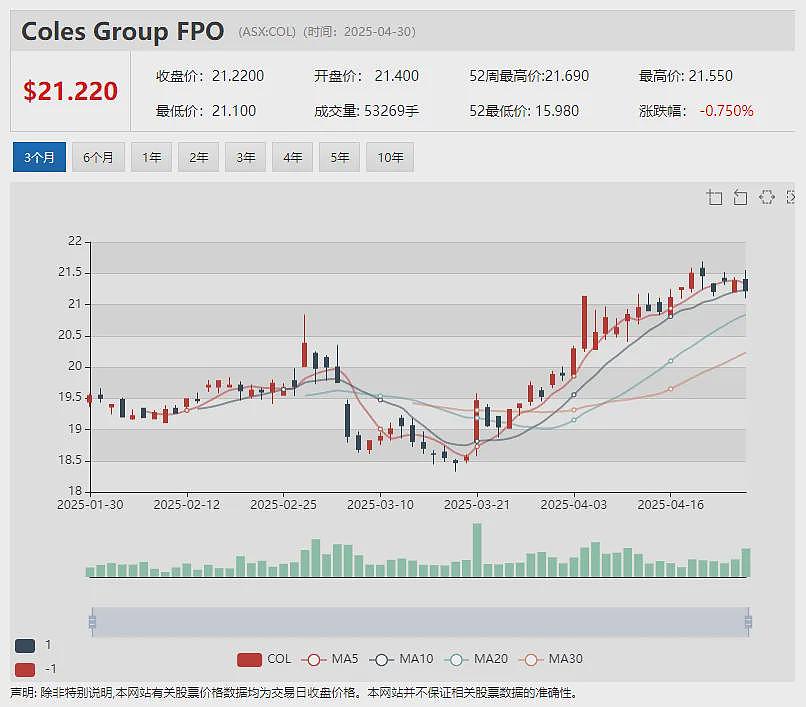Toggle the red '-1' visual map swatch
This screenshot has width=806, height=707.
(x=25, y=669)
